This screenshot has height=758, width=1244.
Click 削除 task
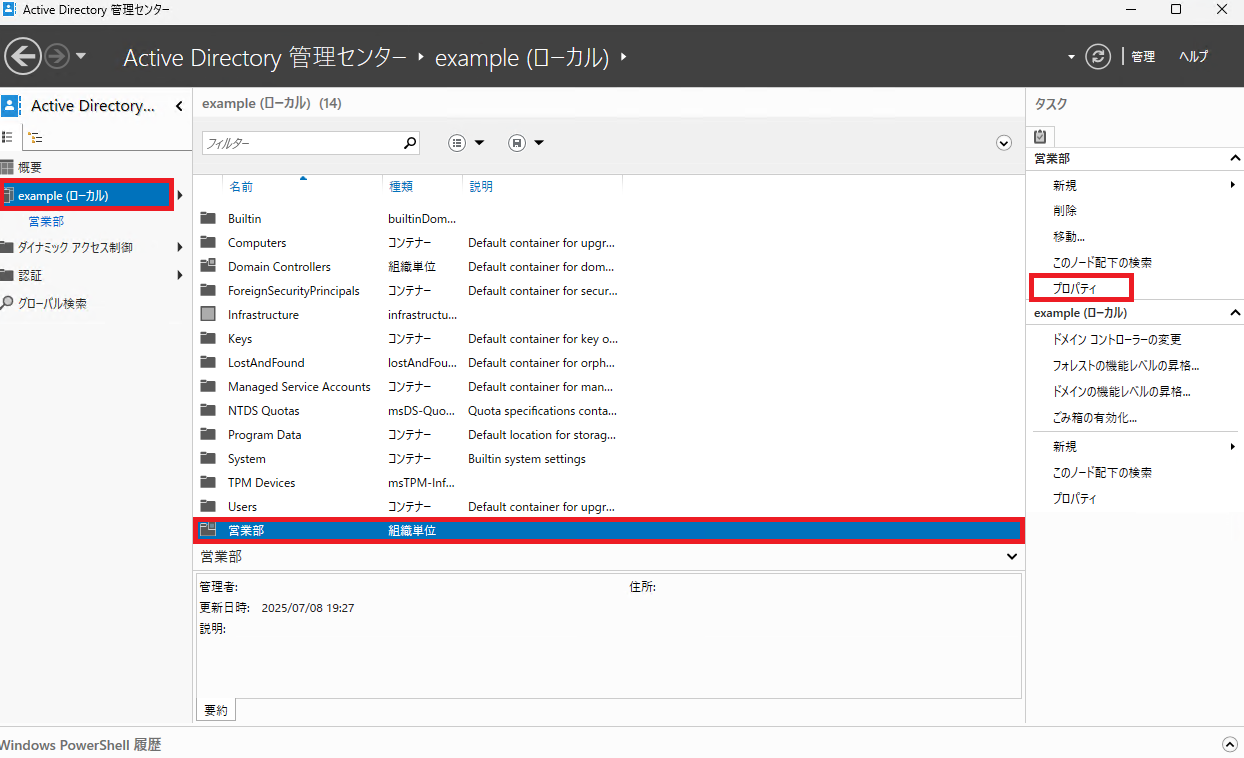(1065, 211)
